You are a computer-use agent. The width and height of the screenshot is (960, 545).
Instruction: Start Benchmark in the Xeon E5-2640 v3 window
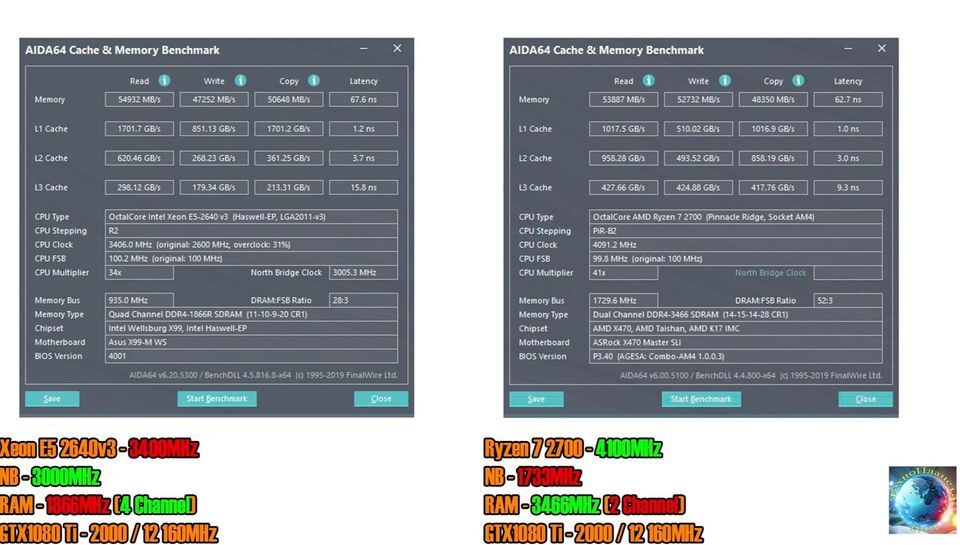click(x=217, y=399)
